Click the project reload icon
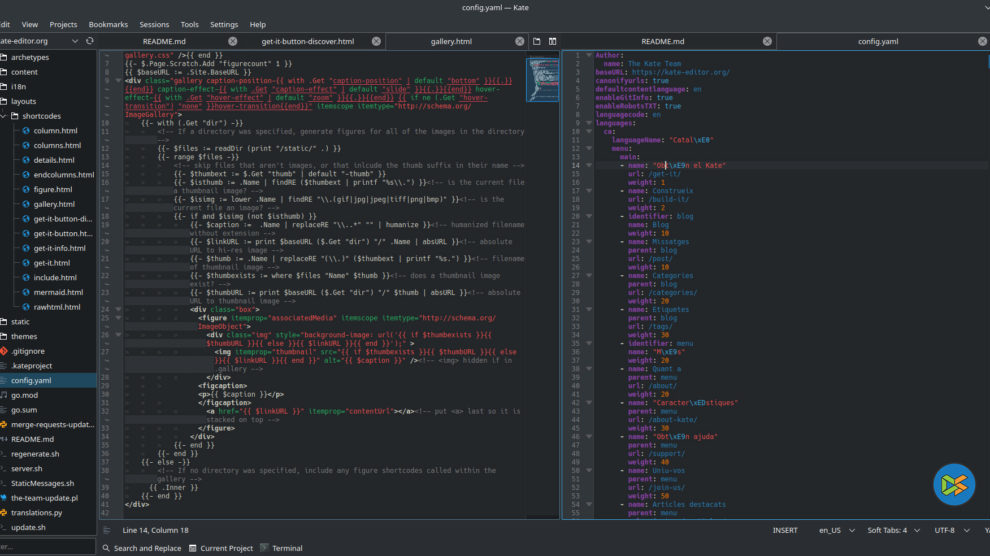990x556 pixels. click(90, 41)
